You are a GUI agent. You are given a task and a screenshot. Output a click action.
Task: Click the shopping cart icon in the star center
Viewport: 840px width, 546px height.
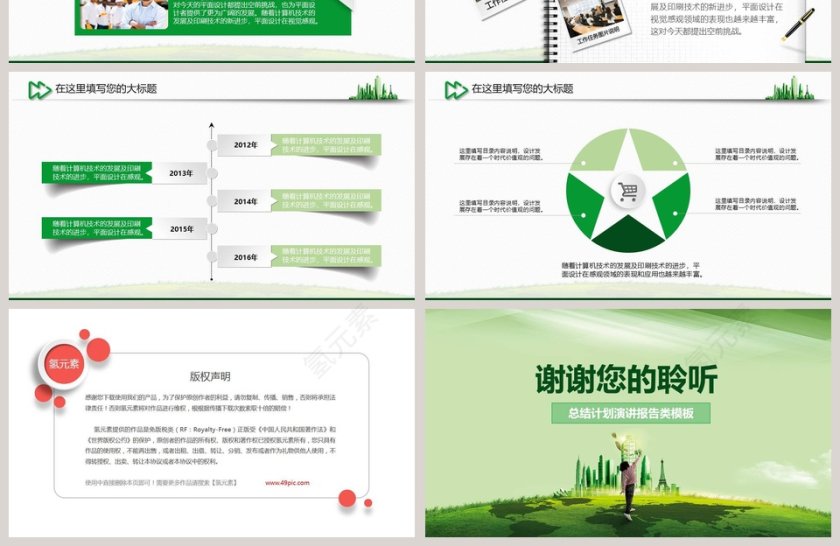click(x=628, y=191)
